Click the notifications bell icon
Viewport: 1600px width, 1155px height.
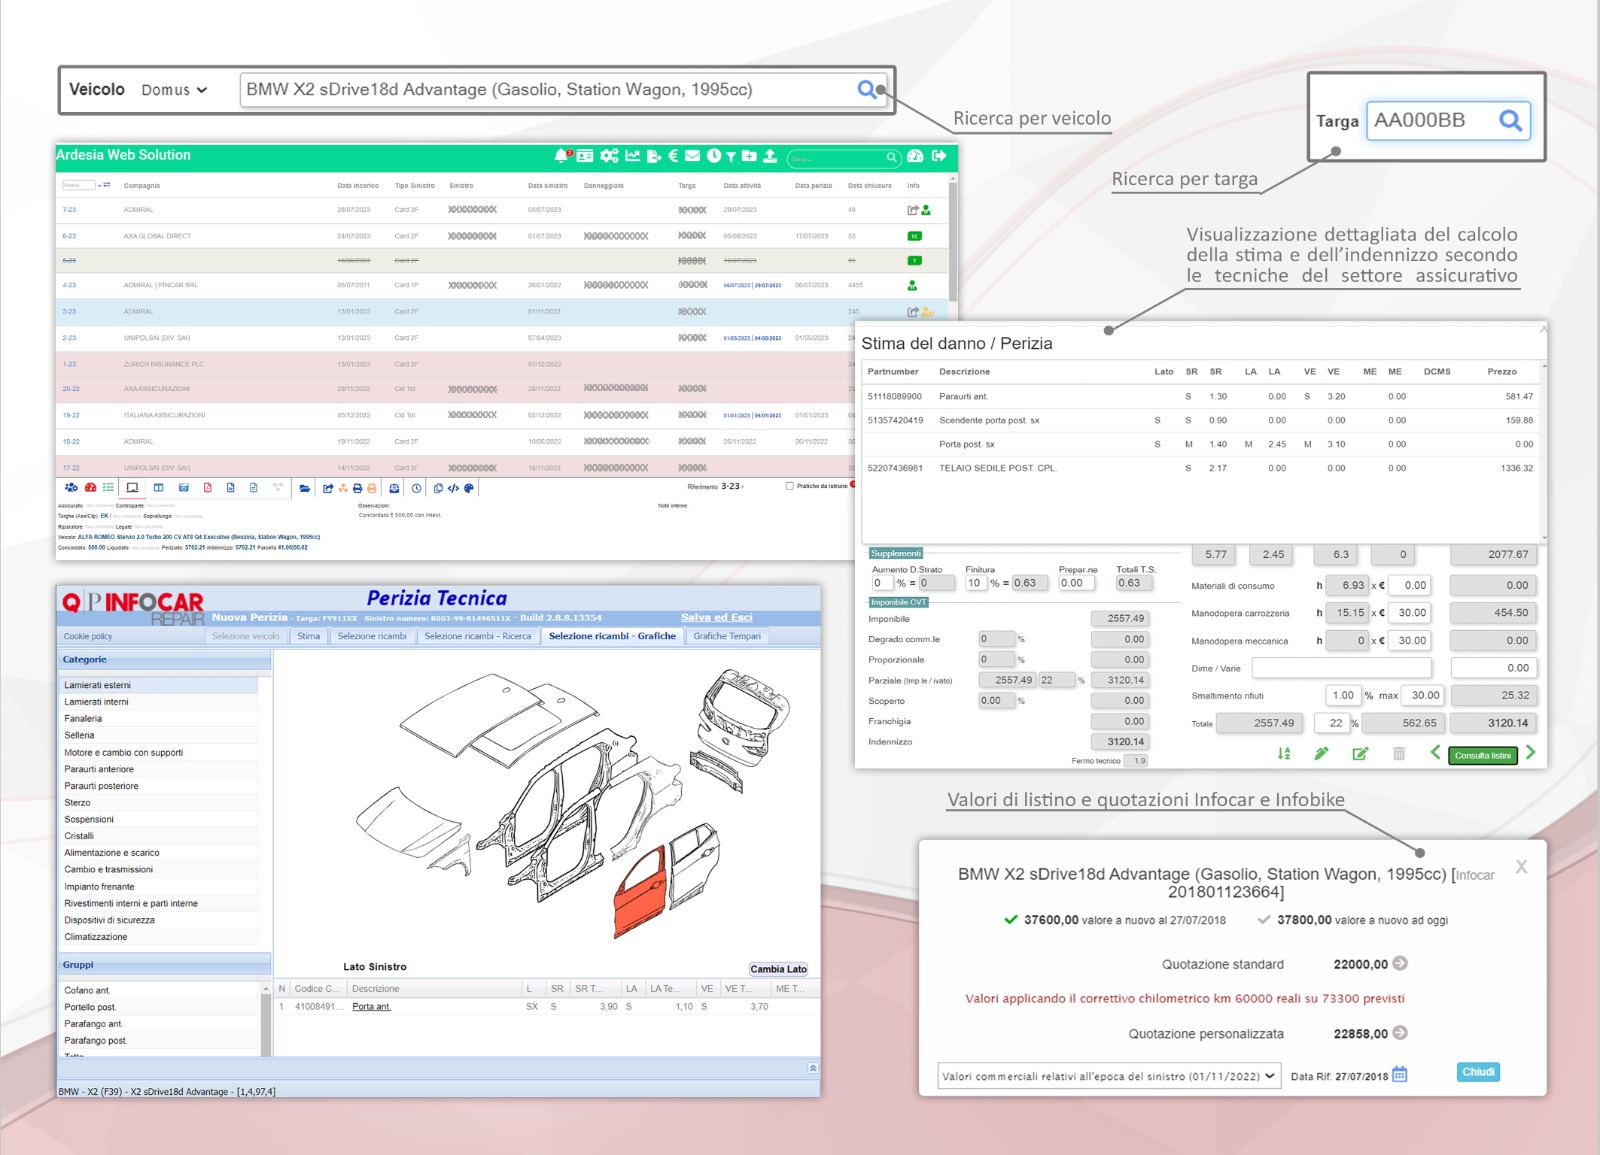pos(562,156)
